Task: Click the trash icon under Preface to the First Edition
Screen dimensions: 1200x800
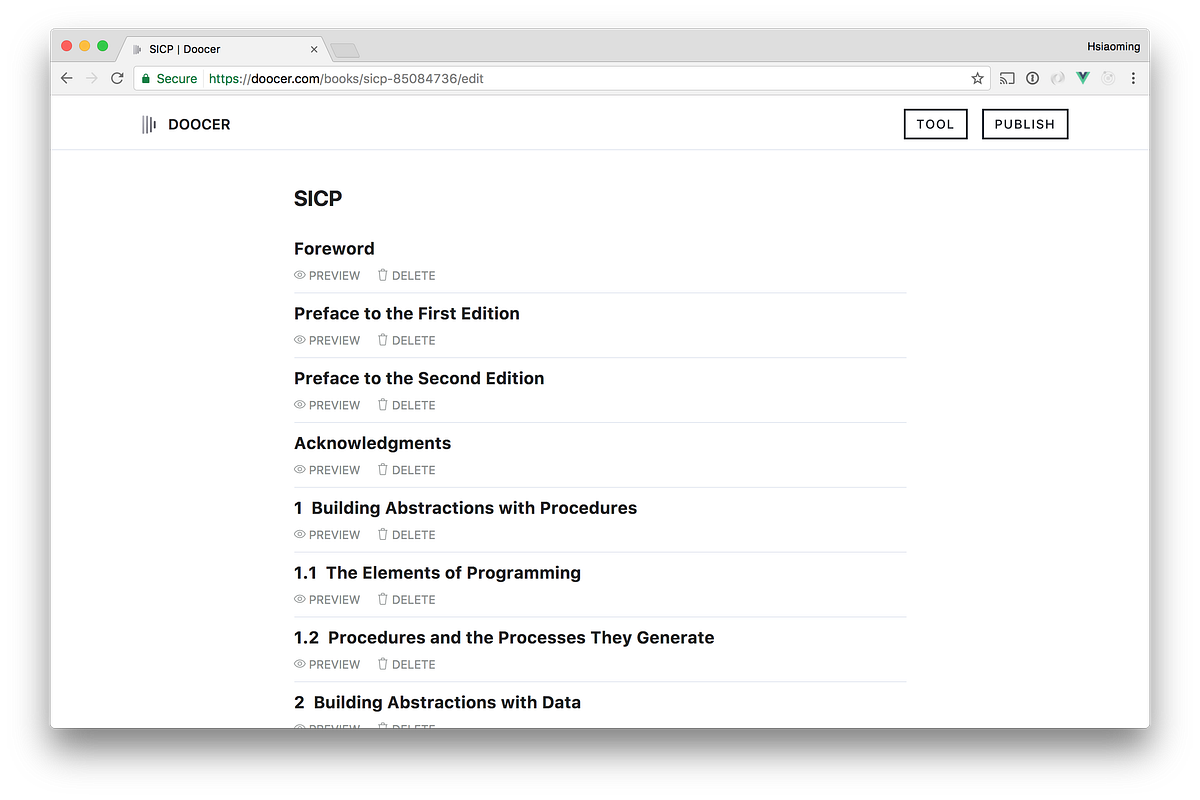Action: coord(381,340)
